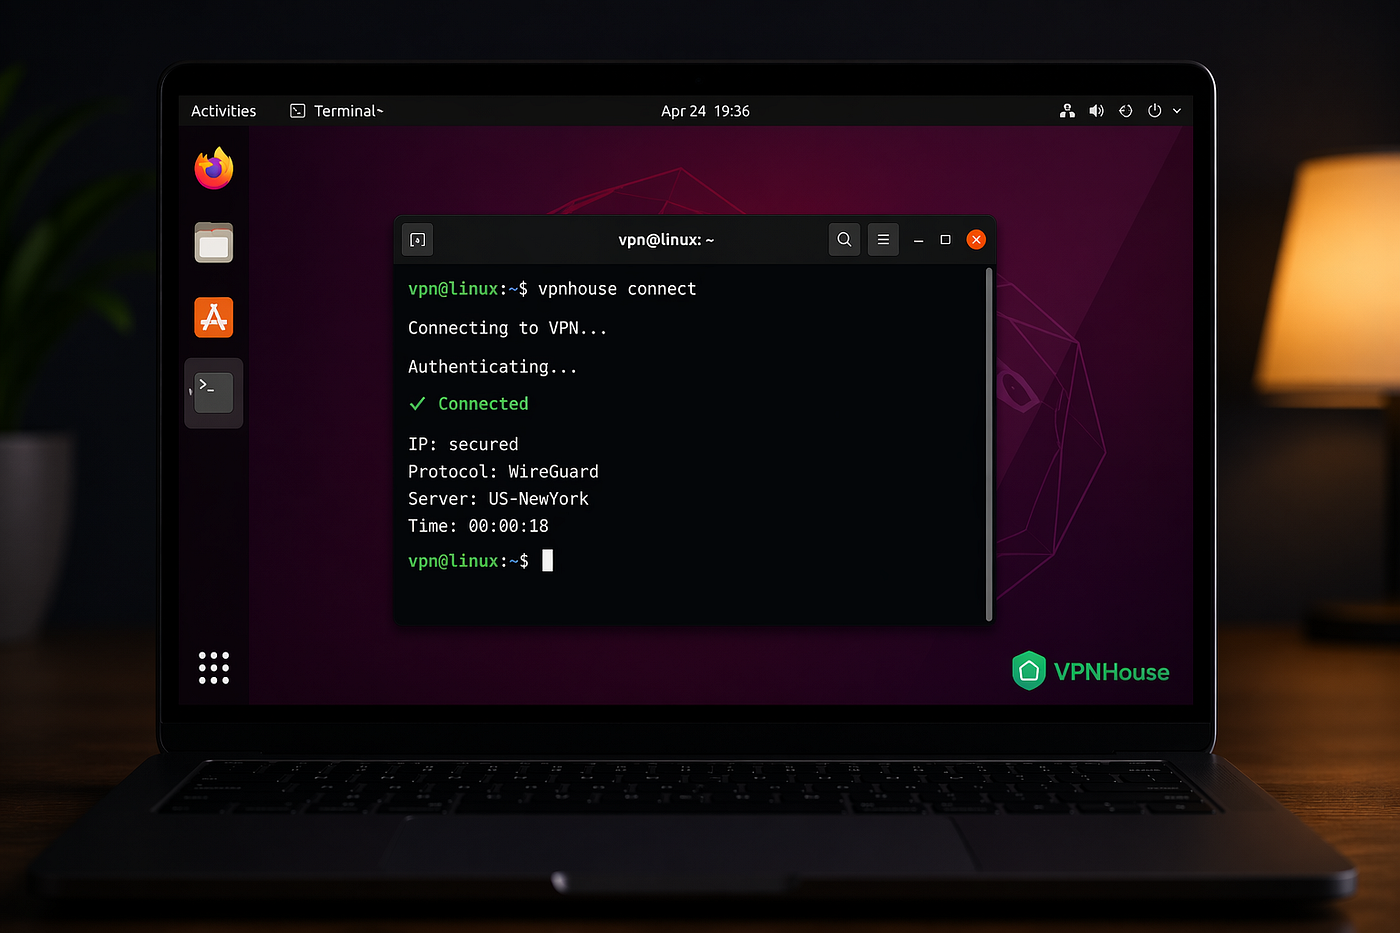1400x933 pixels.
Task: Open the terminal hamburger menu
Action: [883, 239]
